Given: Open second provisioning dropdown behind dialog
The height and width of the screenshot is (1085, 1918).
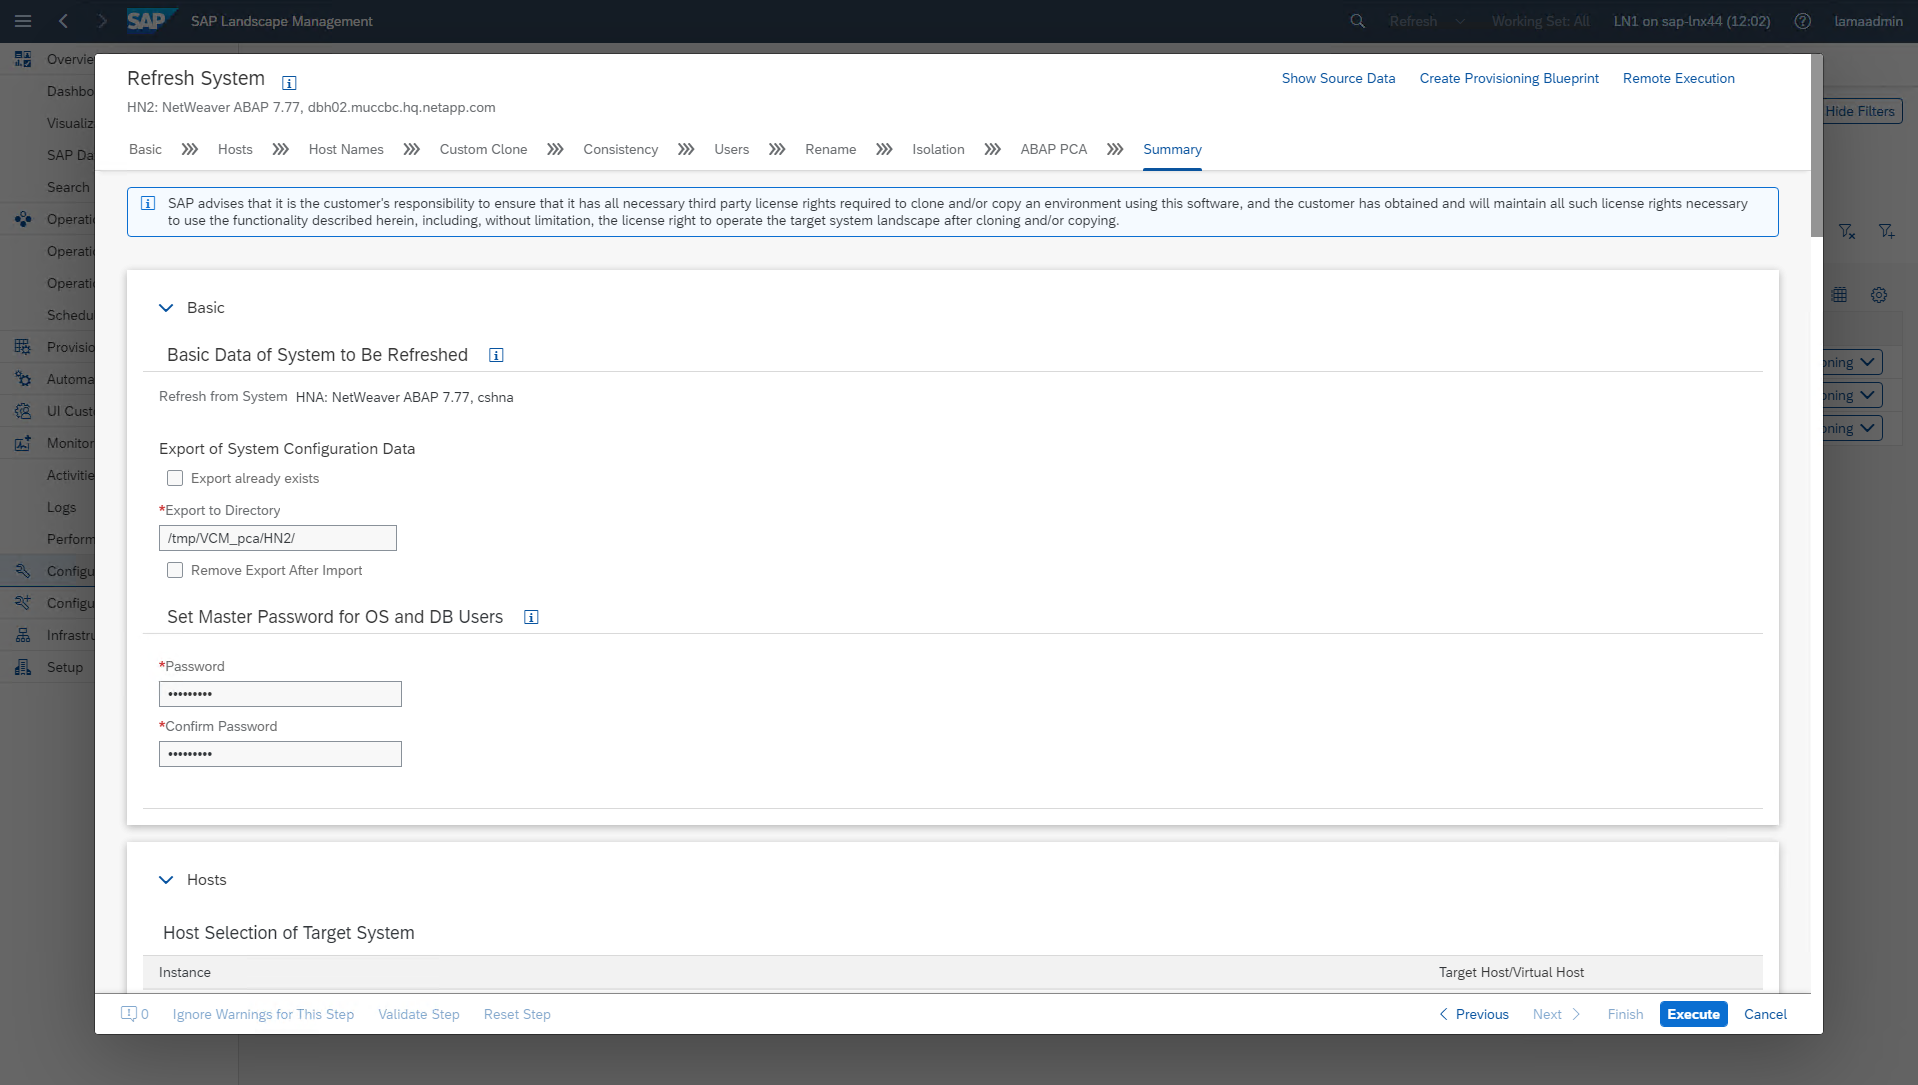Looking at the screenshot, I should click(x=1867, y=395).
